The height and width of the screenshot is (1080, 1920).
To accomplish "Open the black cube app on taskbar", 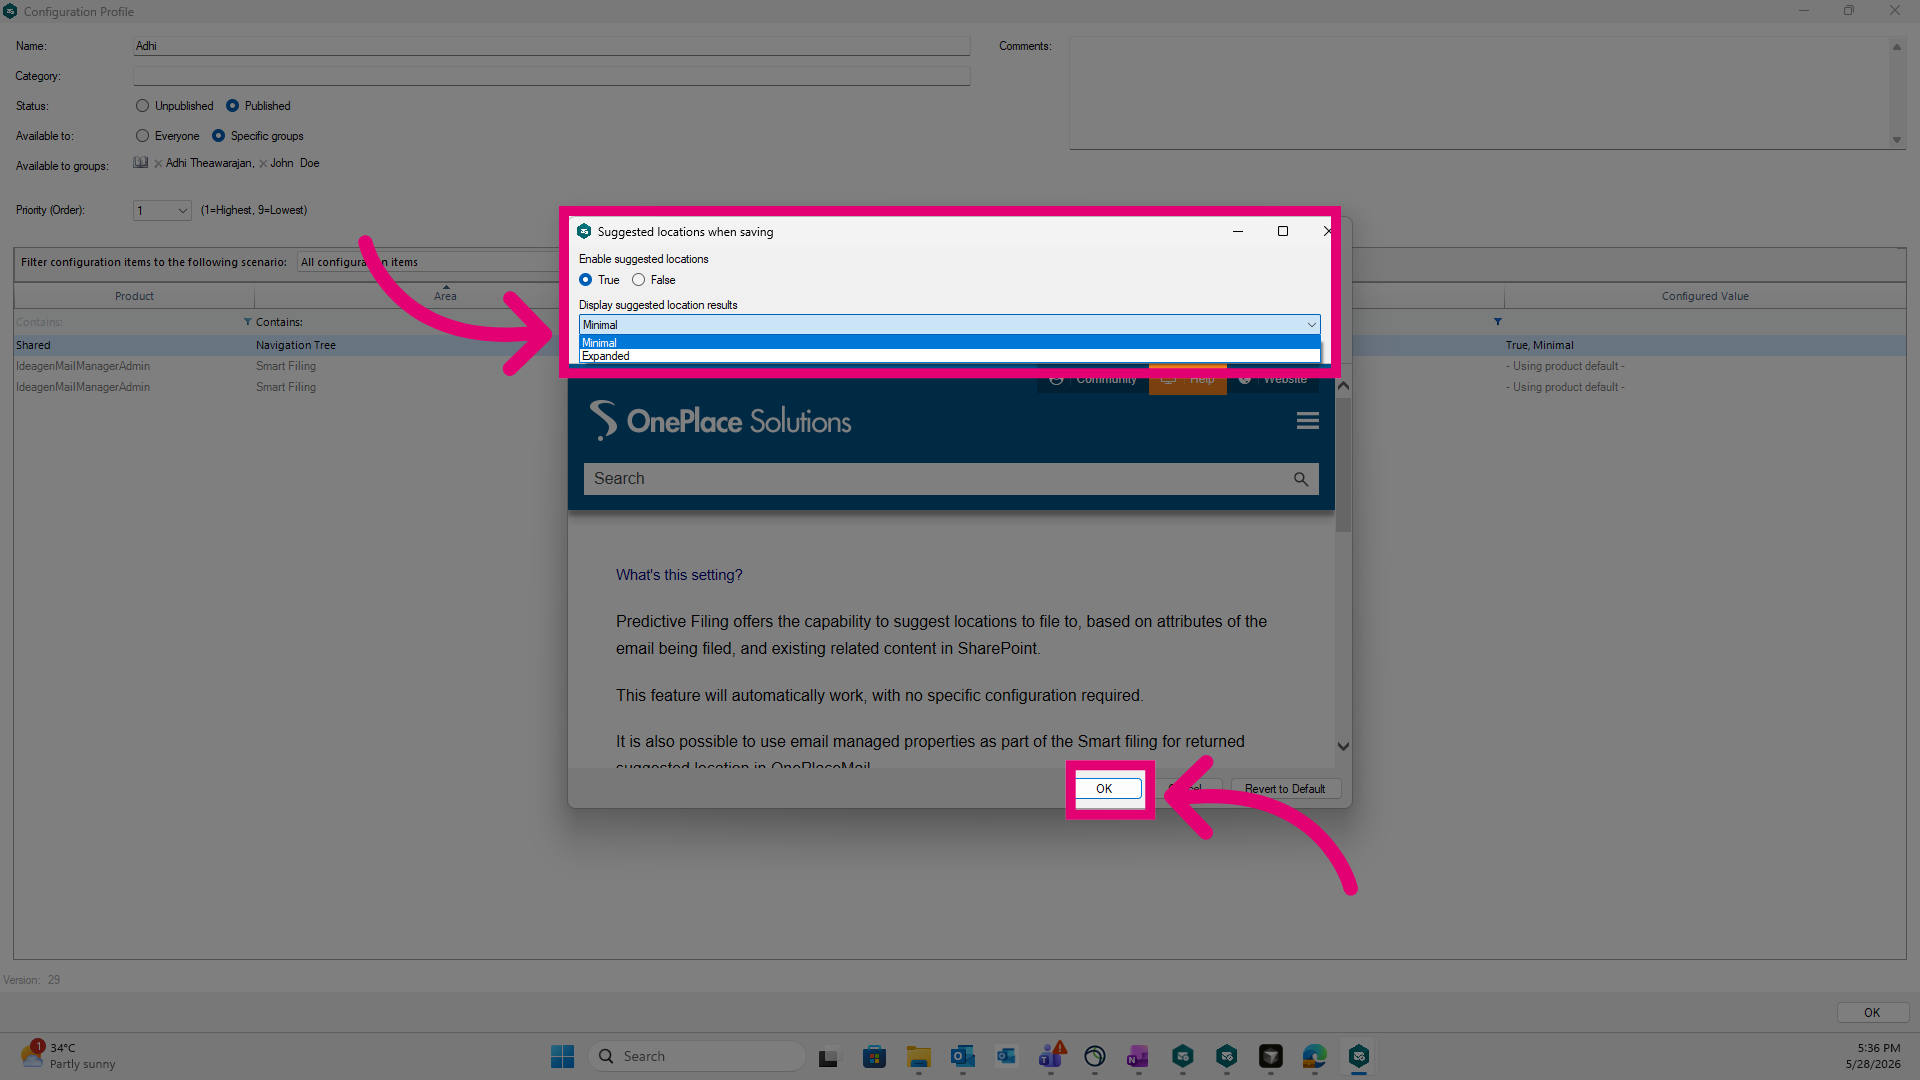I will (x=1270, y=1057).
